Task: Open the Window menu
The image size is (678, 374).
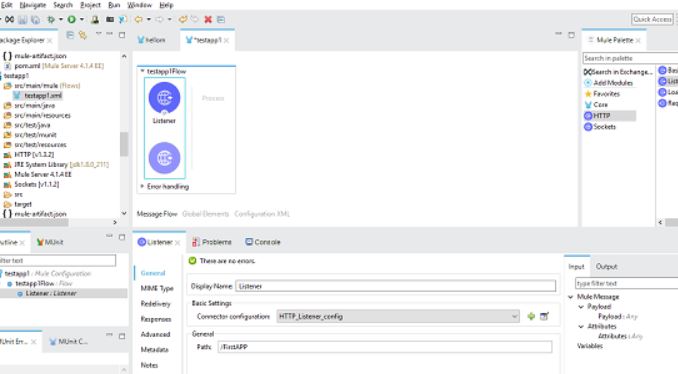Action: [139, 5]
